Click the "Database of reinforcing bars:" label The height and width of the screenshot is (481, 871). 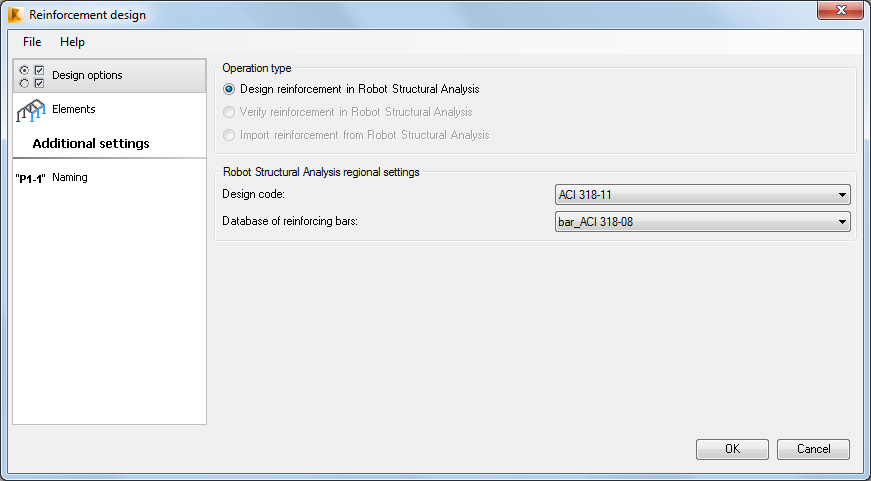[290, 221]
